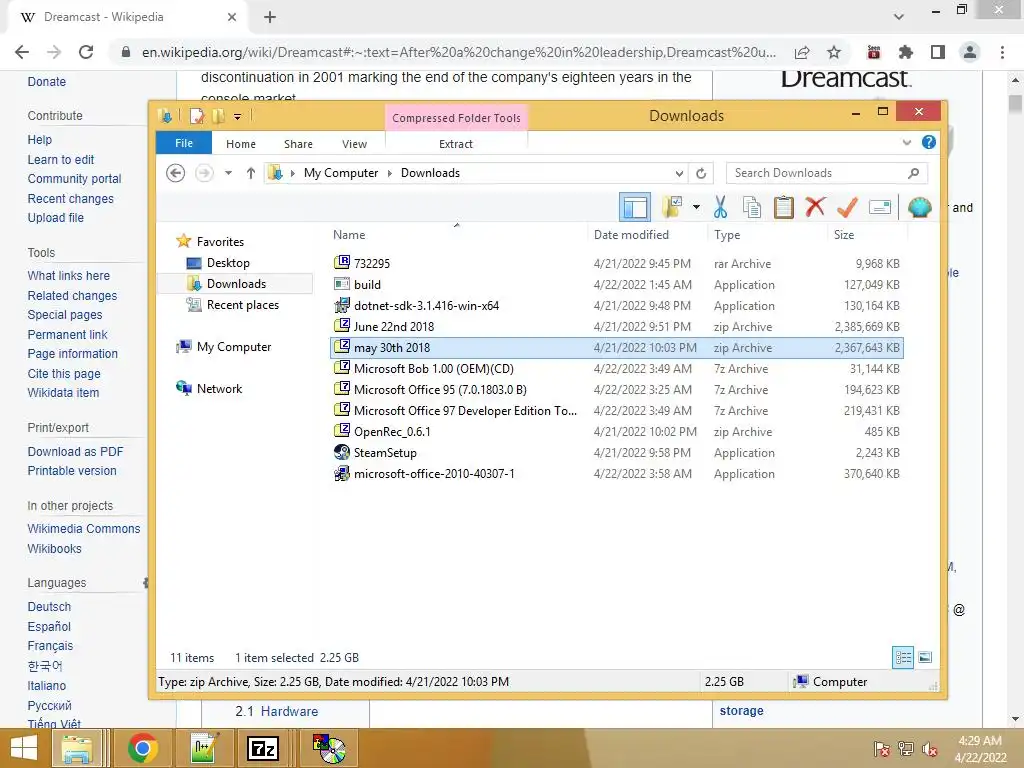Open Explorer Help question mark icon
This screenshot has width=1024, height=768.
[x=929, y=142]
